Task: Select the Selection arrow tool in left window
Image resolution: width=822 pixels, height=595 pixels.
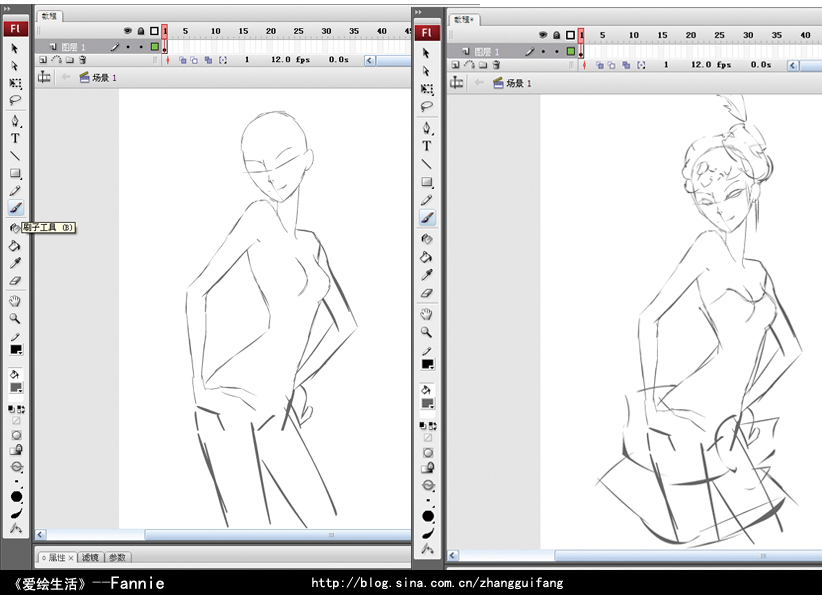Action: (15, 48)
